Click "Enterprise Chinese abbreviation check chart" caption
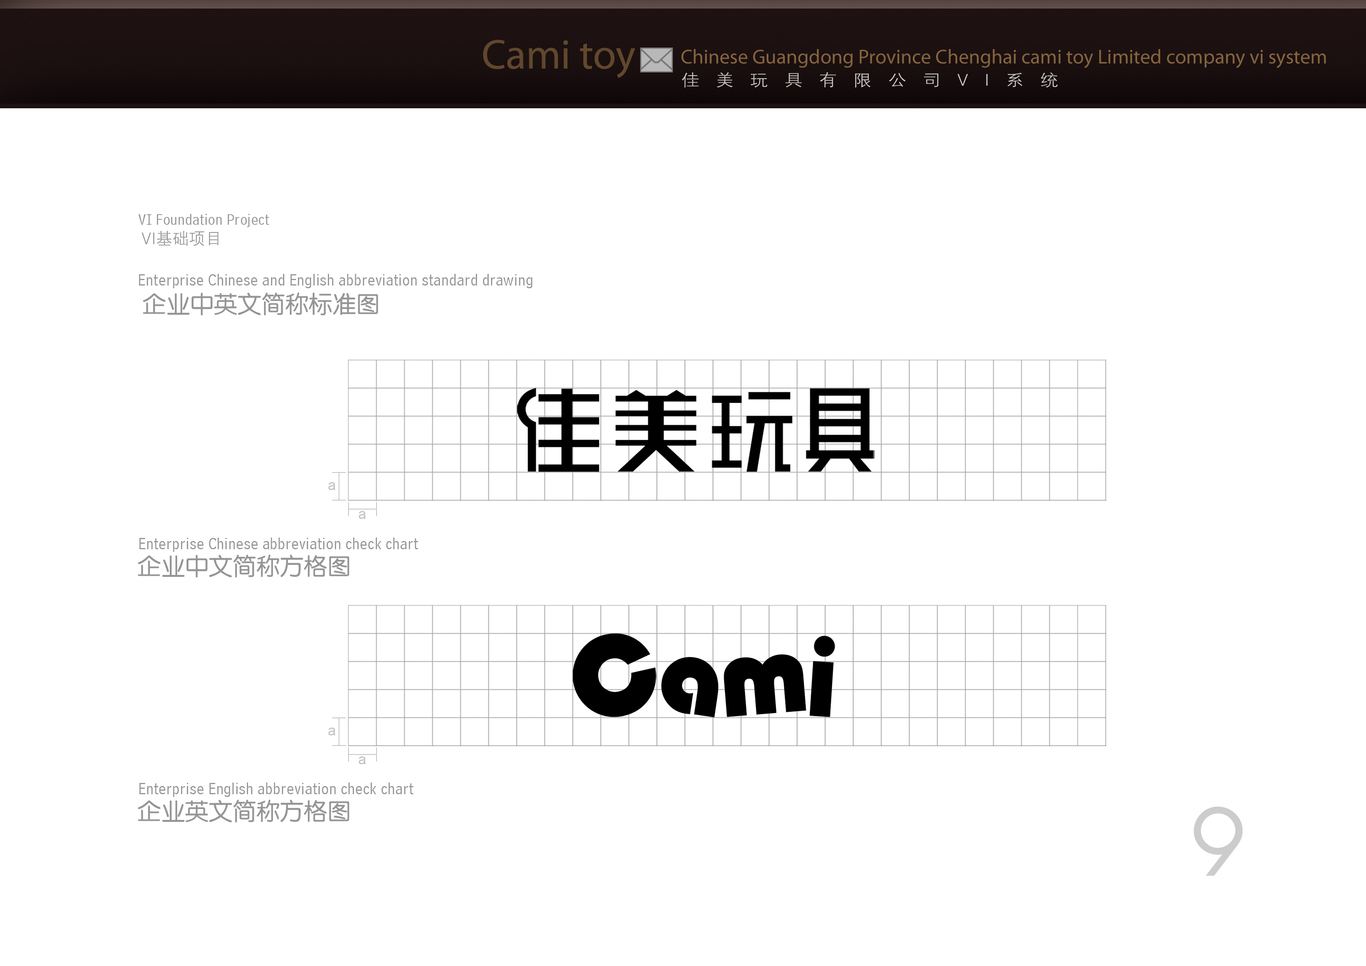The height and width of the screenshot is (966, 1366). click(x=278, y=545)
